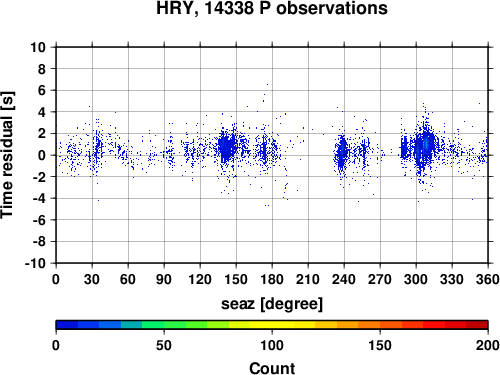This screenshot has height=375, width=500.
Task: Click the colorbar tick label '200'
Action: click(487, 345)
